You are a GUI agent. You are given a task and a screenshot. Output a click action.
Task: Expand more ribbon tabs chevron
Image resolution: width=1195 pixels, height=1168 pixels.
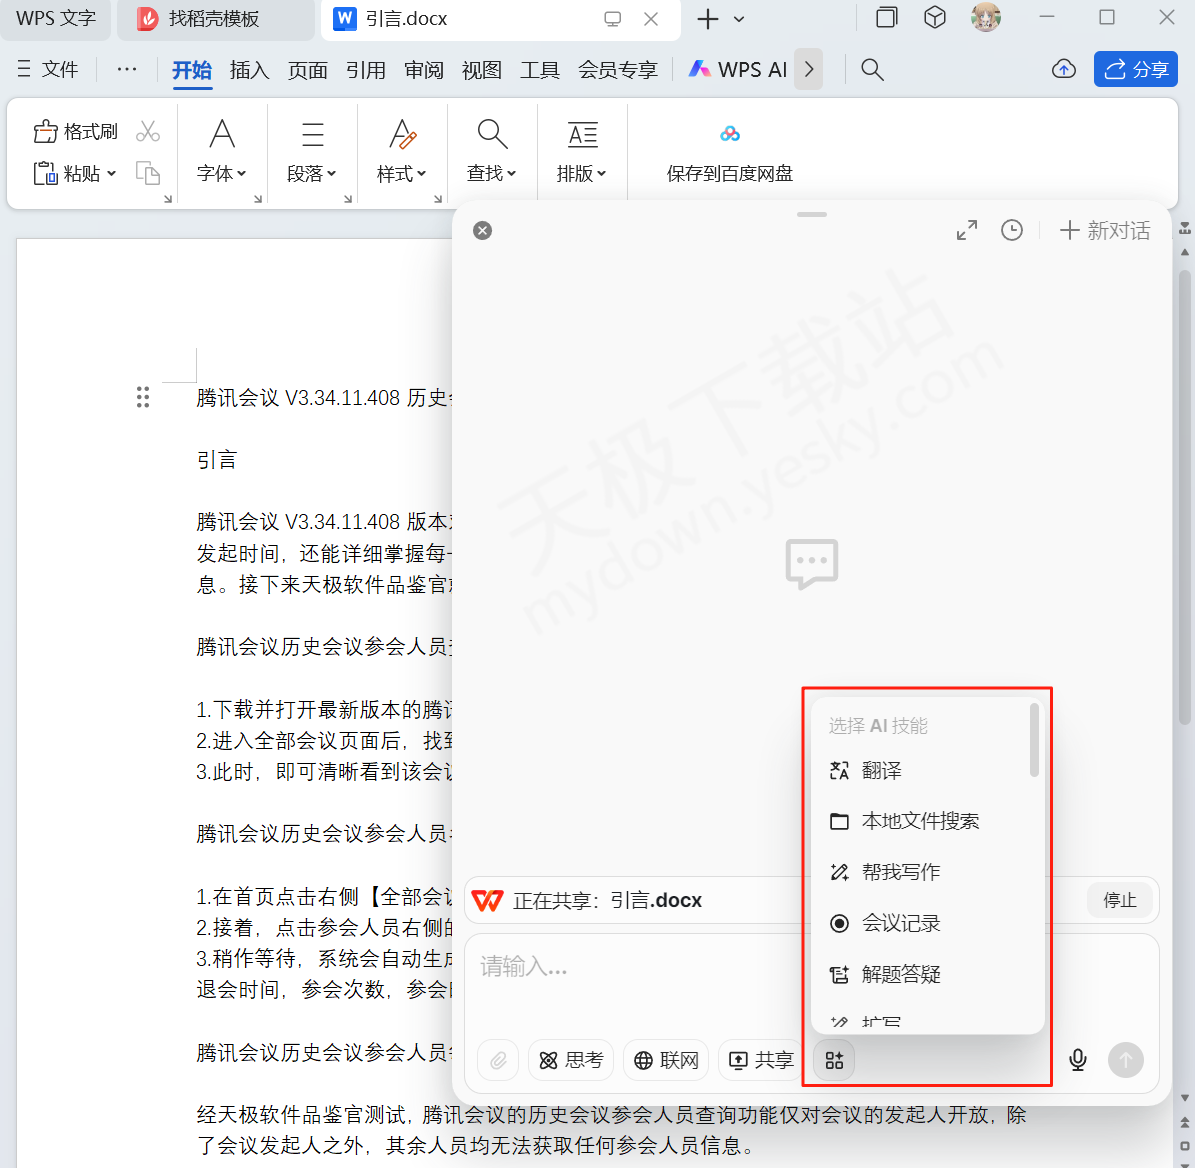[x=809, y=69]
